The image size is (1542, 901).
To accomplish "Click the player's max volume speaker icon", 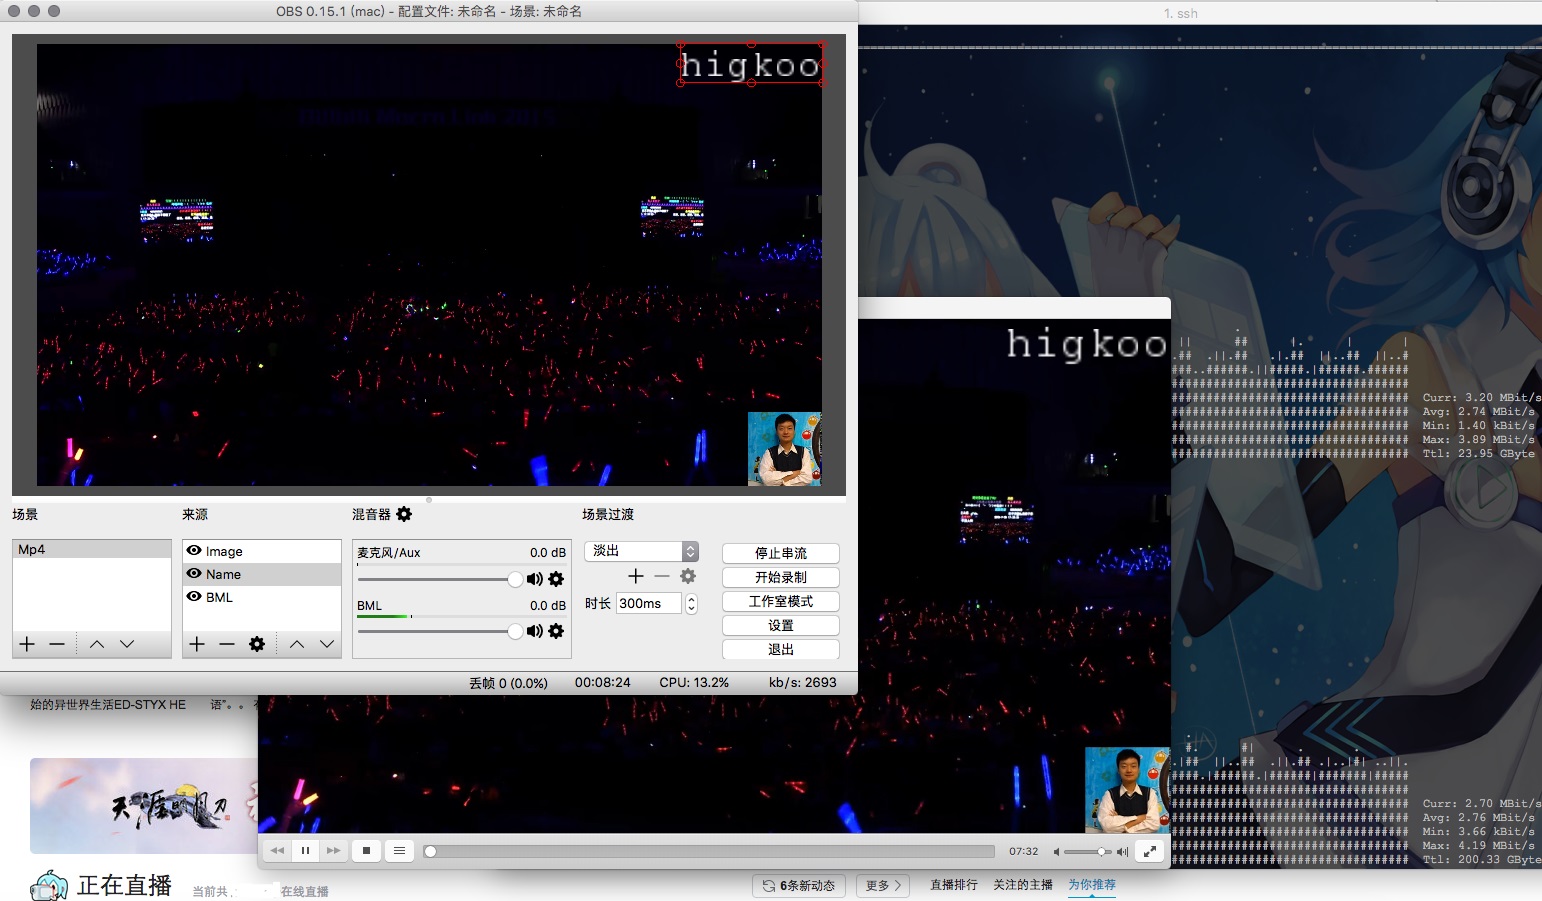I will [1122, 852].
